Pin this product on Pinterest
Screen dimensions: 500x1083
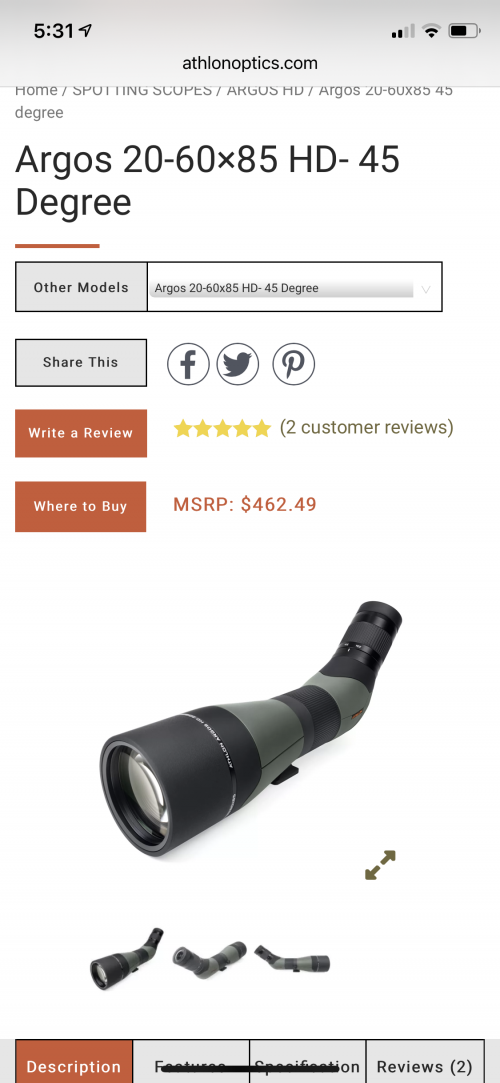[294, 363]
